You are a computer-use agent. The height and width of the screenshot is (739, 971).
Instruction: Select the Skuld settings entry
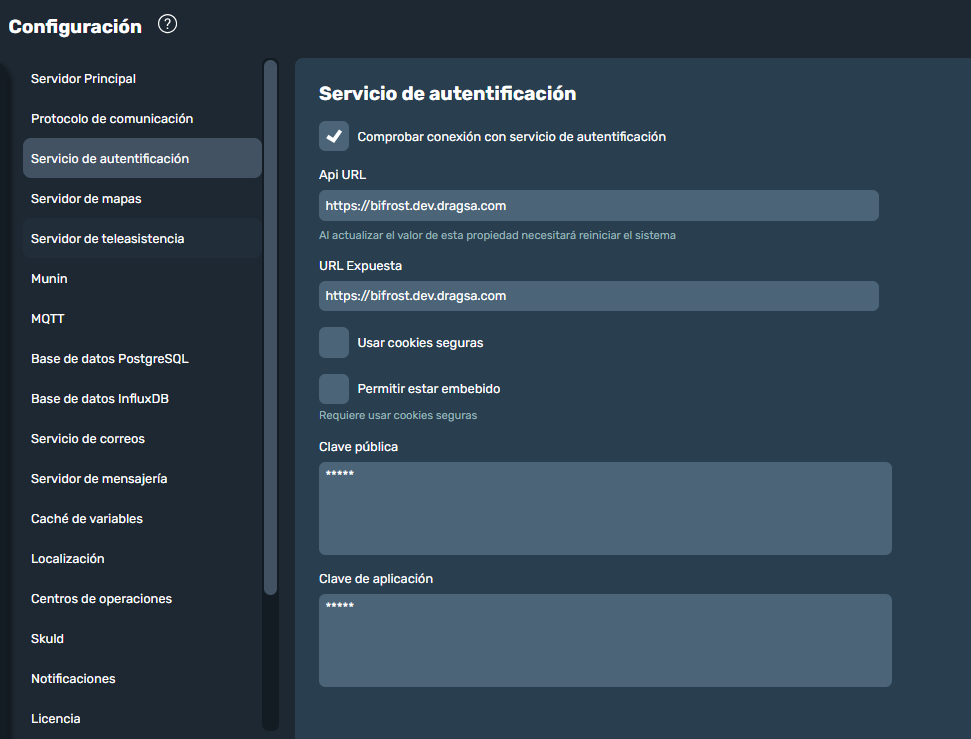point(142,639)
